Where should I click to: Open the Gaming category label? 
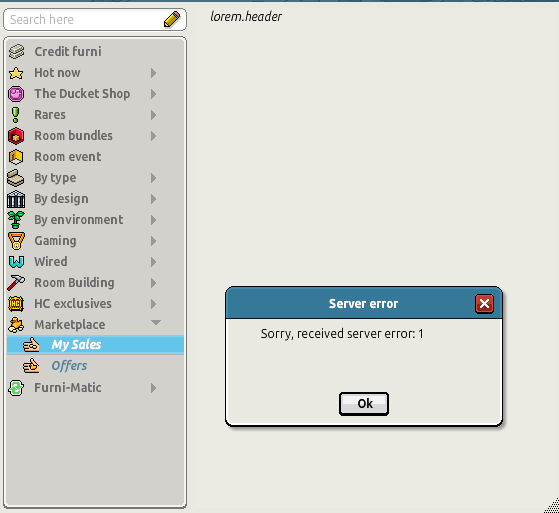55,241
